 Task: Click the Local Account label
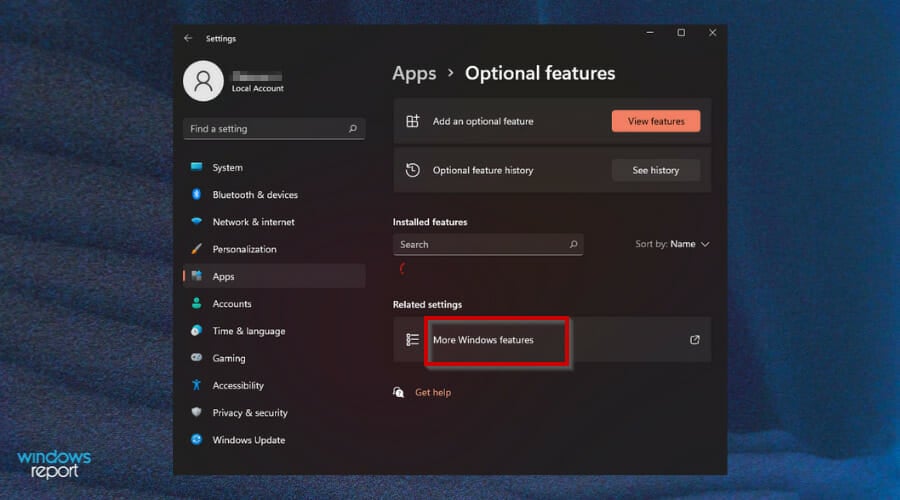point(258,88)
